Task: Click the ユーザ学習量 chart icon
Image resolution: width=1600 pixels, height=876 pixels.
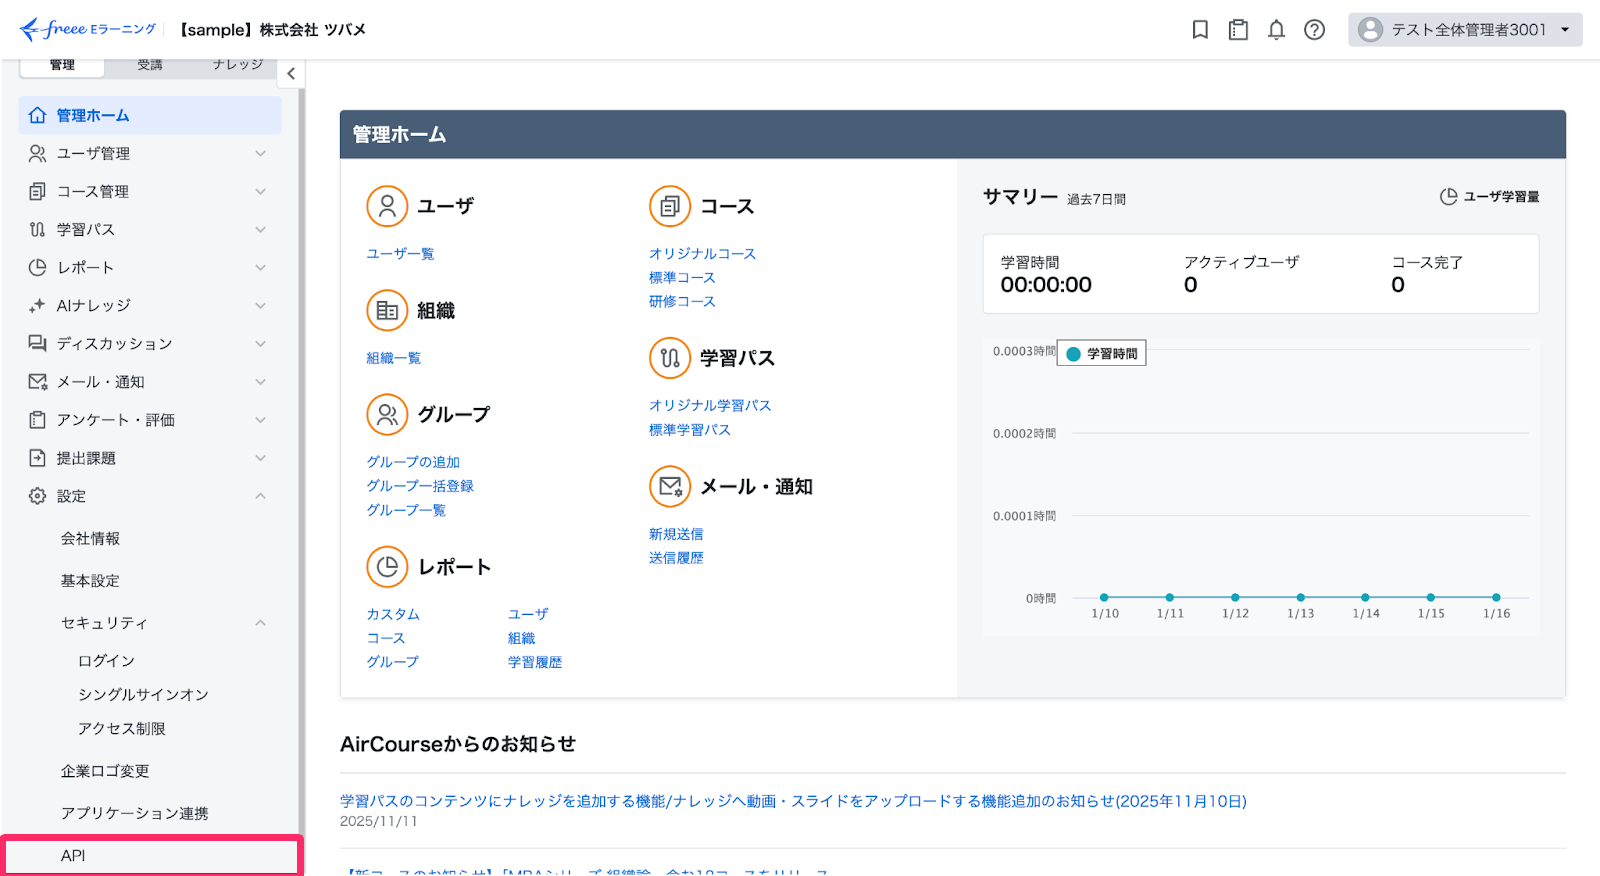Action: 1448,197
